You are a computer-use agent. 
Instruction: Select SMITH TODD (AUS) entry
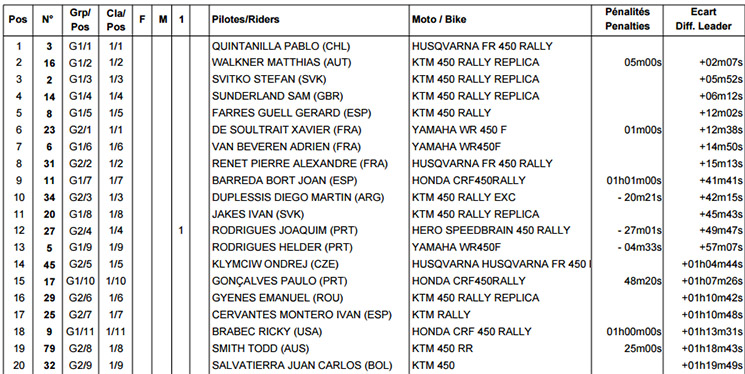click(x=260, y=348)
